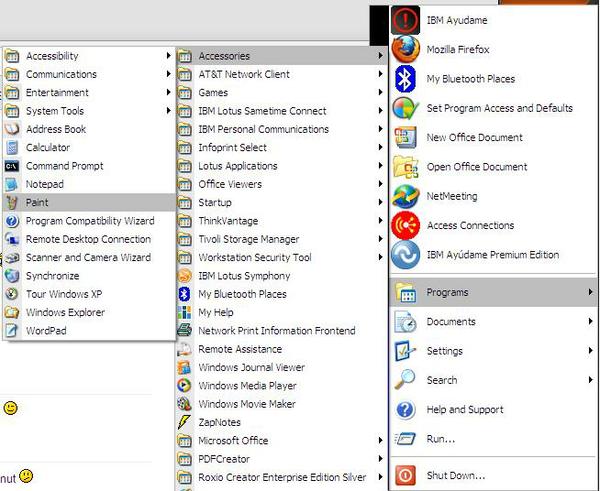Screen dimensions: 600x491
Task: Open the Workstation Security Tool folder
Action: tap(282, 257)
